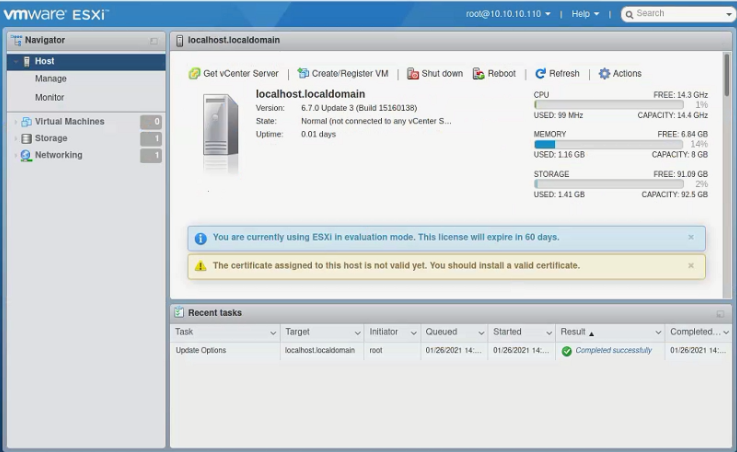Click the yellow warning icon in certificate alert
This screenshot has width=737, height=452.
(x=201, y=266)
